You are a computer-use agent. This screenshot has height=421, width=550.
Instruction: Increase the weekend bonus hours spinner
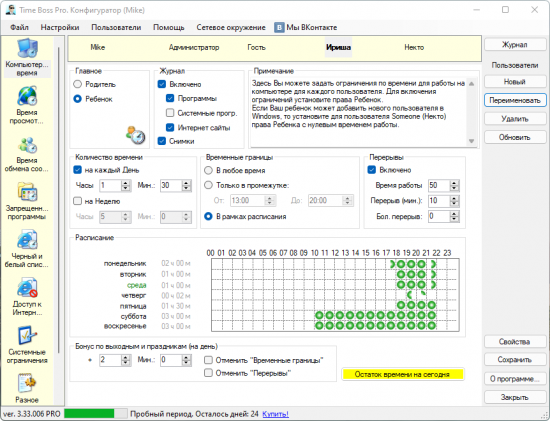[x=126, y=357]
